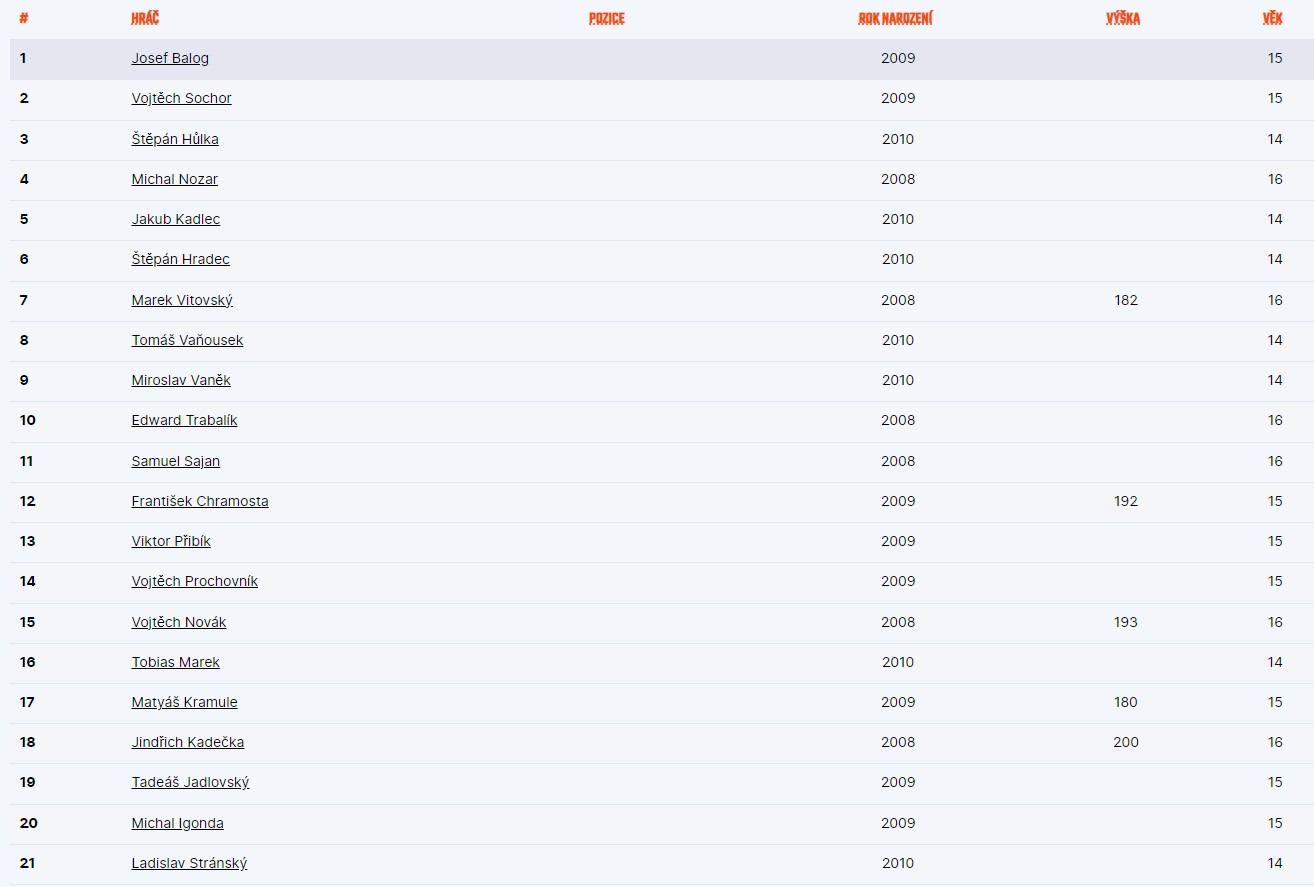Screen dimensions: 1314x887
Task: Click the POZICE column header
Action: 607,19
